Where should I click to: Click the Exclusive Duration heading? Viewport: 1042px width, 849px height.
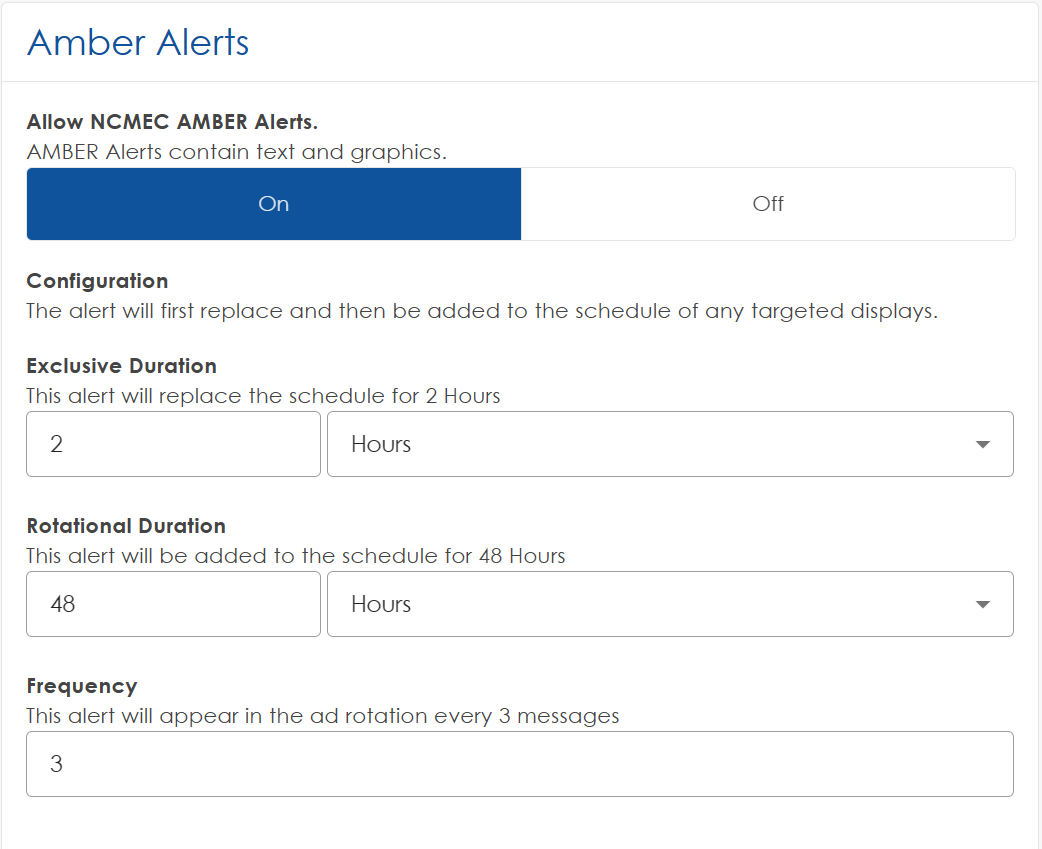tap(121, 366)
